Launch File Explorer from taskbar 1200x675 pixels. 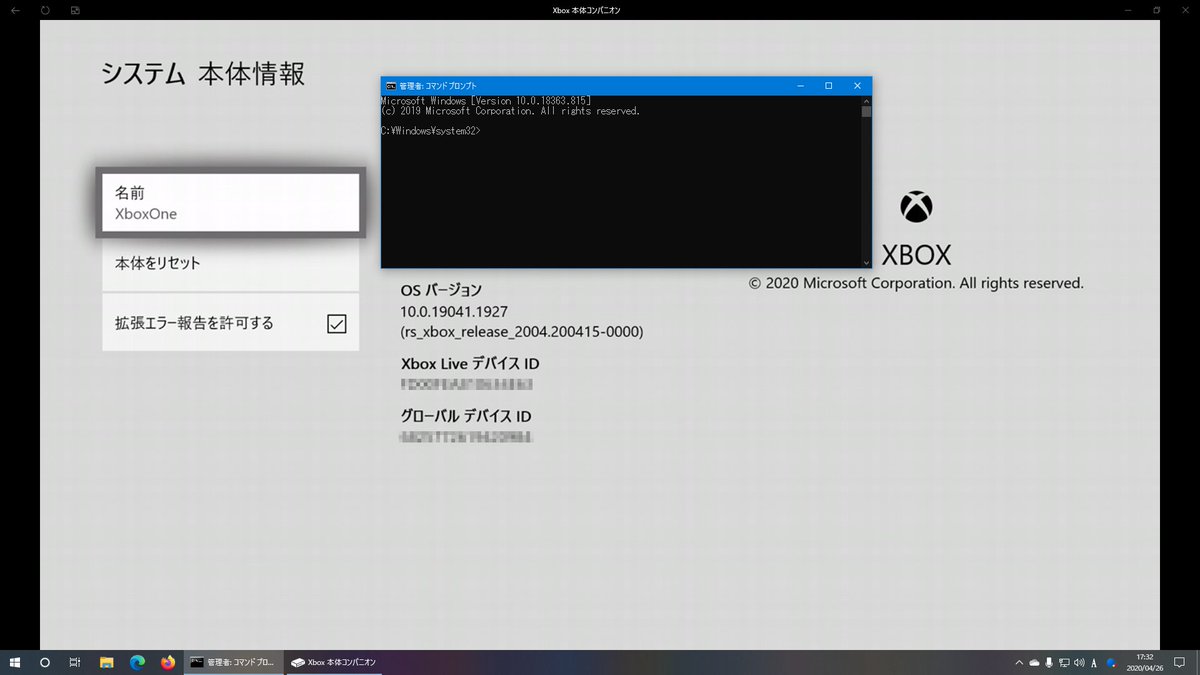click(106, 662)
